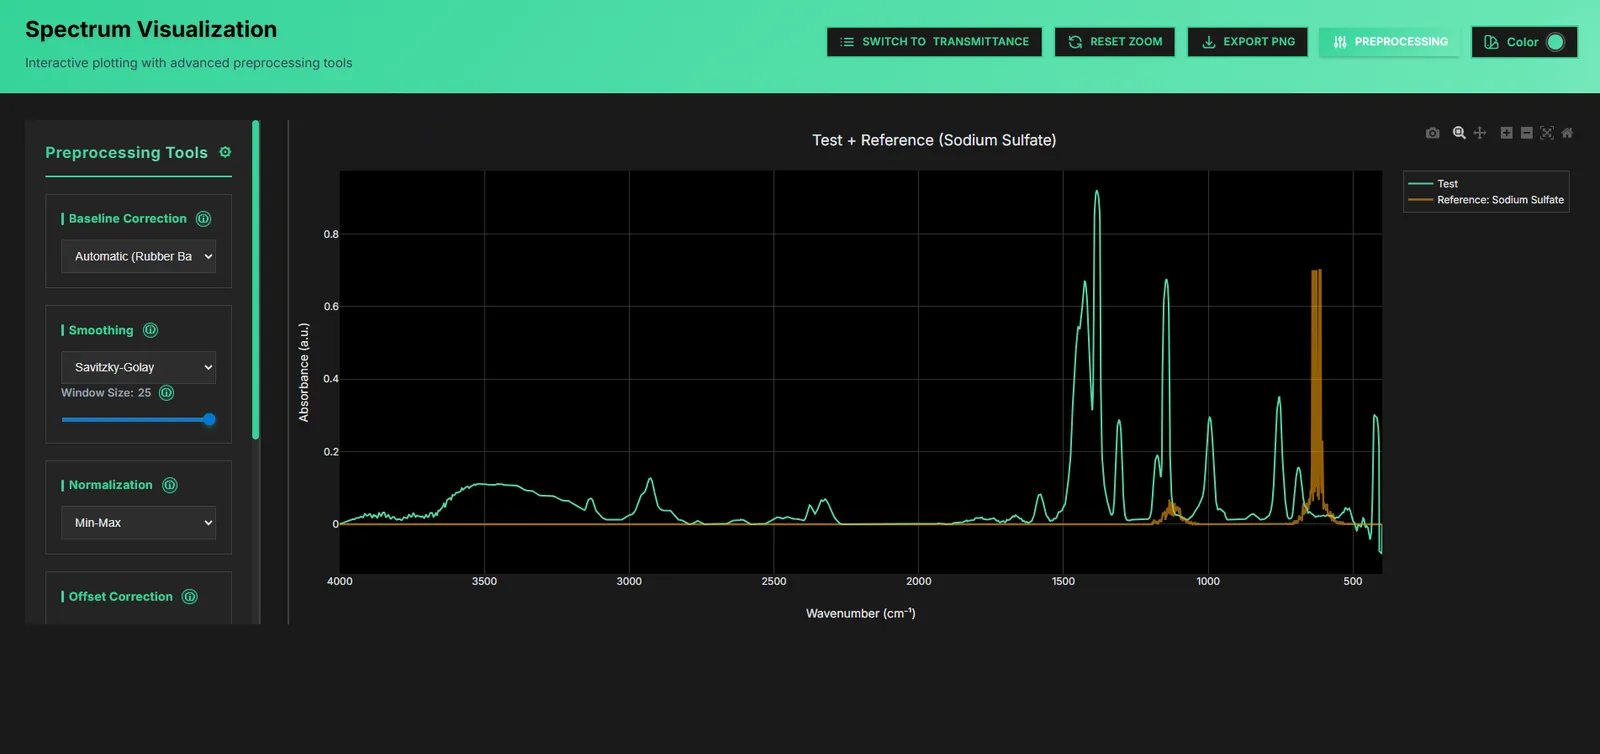Click the Window Size slider handle
The height and width of the screenshot is (754, 1600).
[x=209, y=420]
